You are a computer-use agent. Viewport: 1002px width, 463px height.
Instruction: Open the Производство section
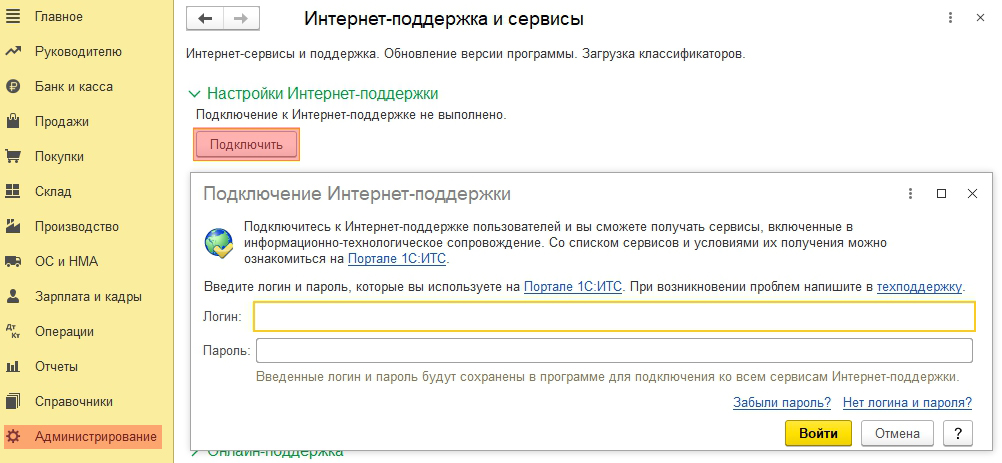tap(77, 227)
